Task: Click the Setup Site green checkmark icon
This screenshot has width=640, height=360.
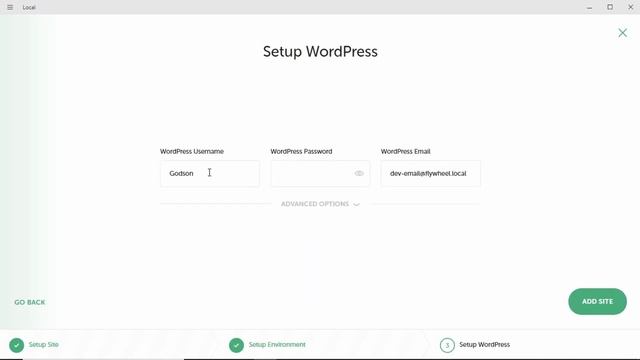Action: point(17,345)
